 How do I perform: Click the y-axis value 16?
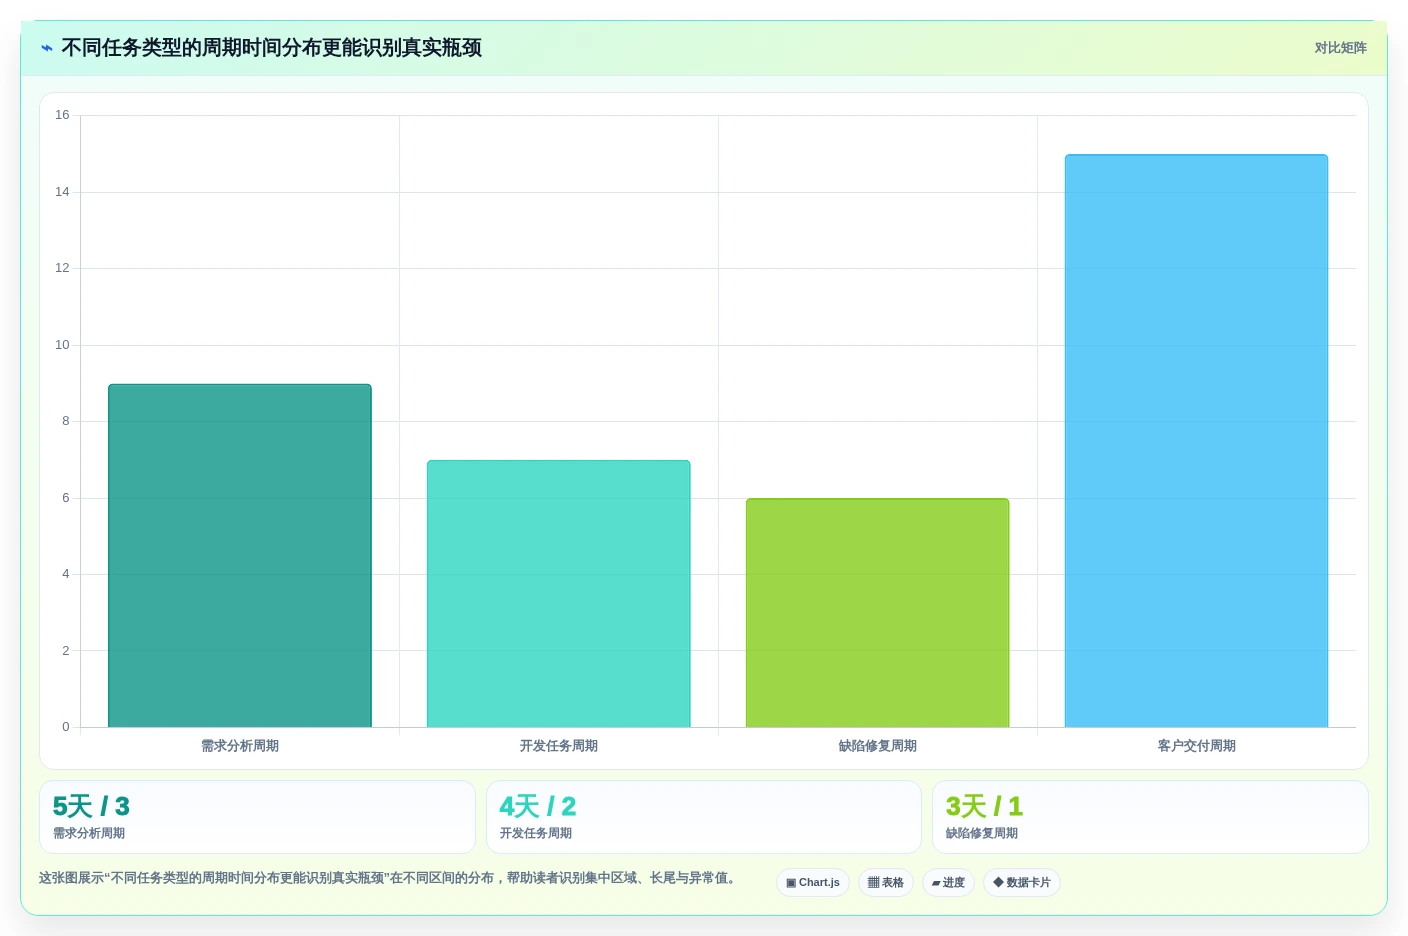tap(62, 115)
